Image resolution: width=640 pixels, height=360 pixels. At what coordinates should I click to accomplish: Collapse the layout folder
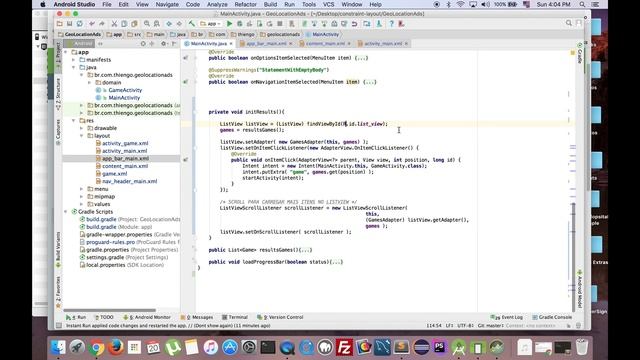pos(82,136)
